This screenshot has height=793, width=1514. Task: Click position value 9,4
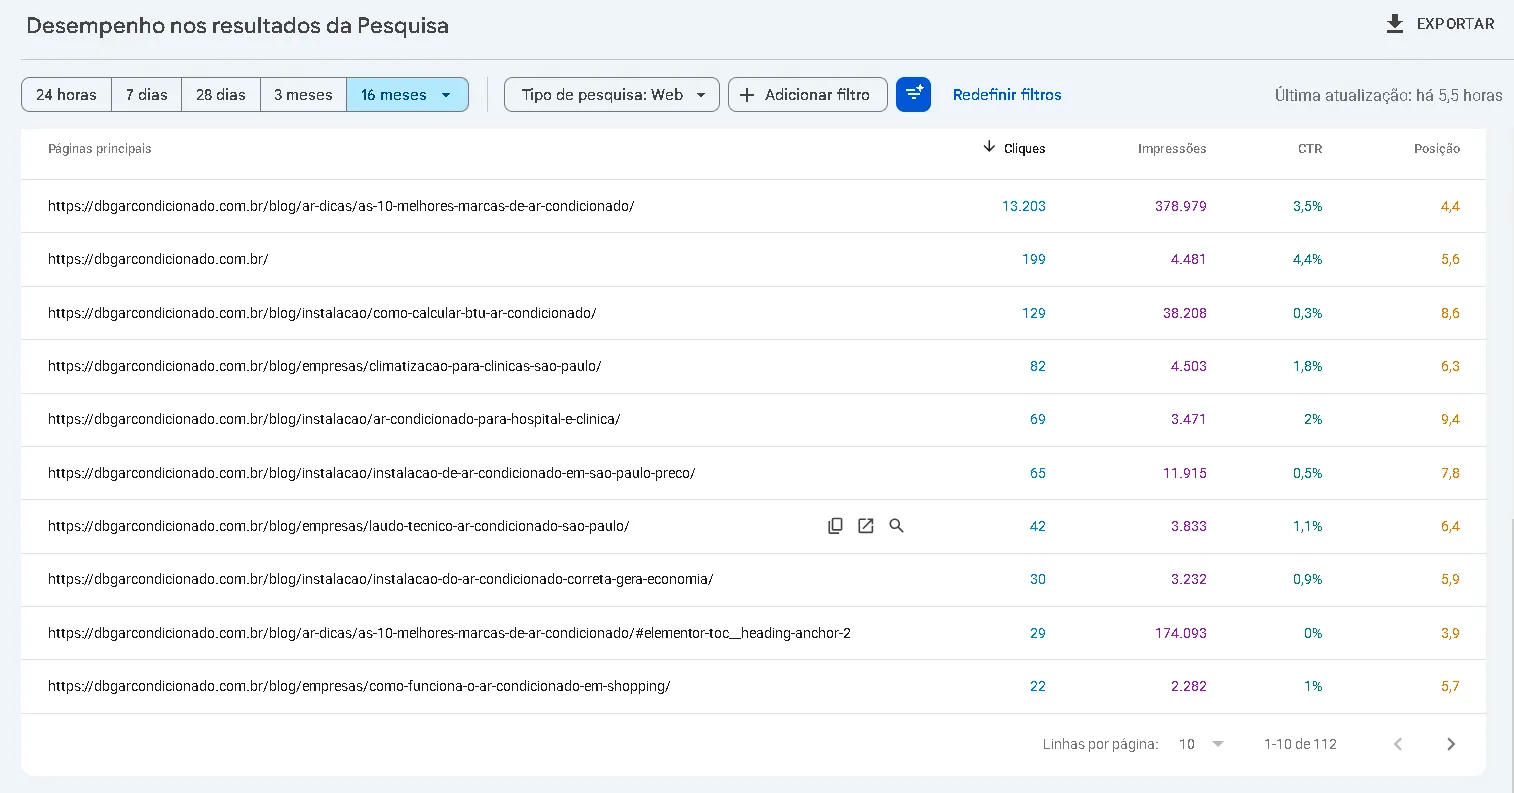(1451, 419)
